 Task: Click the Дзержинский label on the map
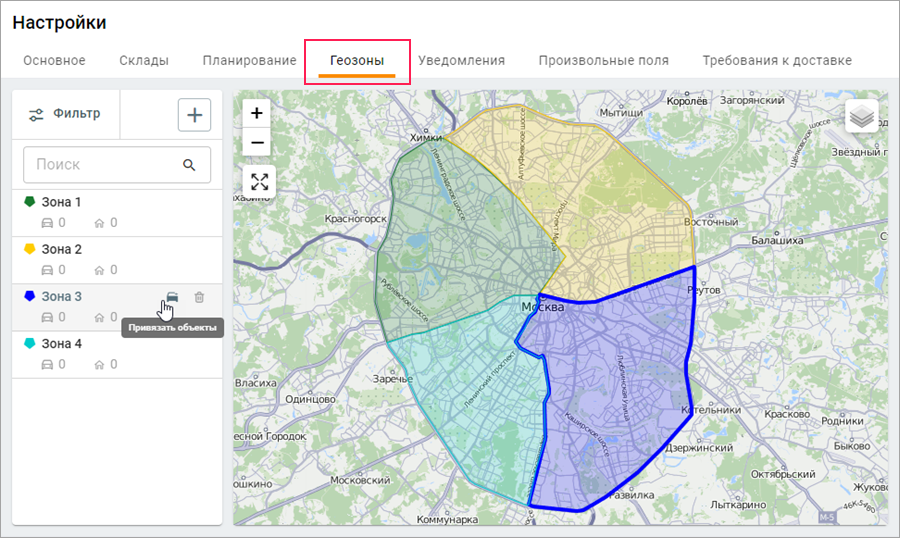(699, 448)
